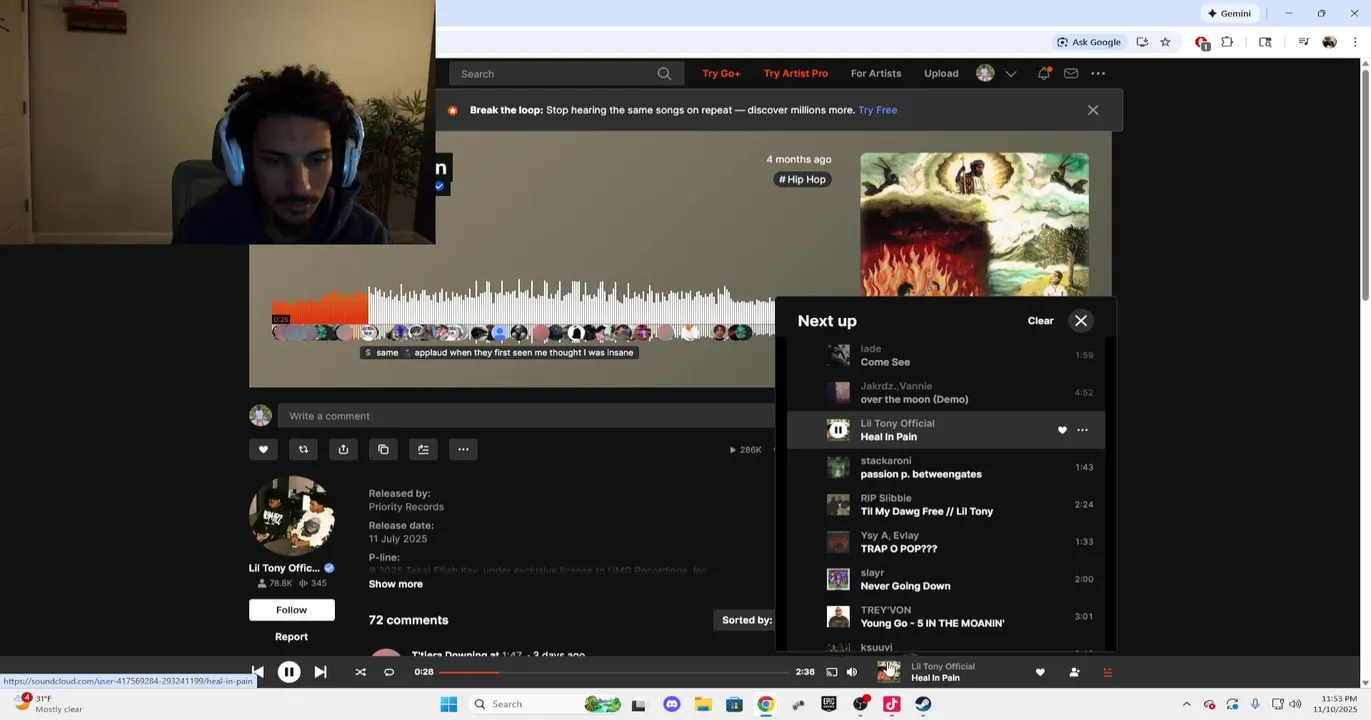The width and height of the screenshot is (1371, 720).
Task: Skip to the previous track
Action: tap(258, 672)
